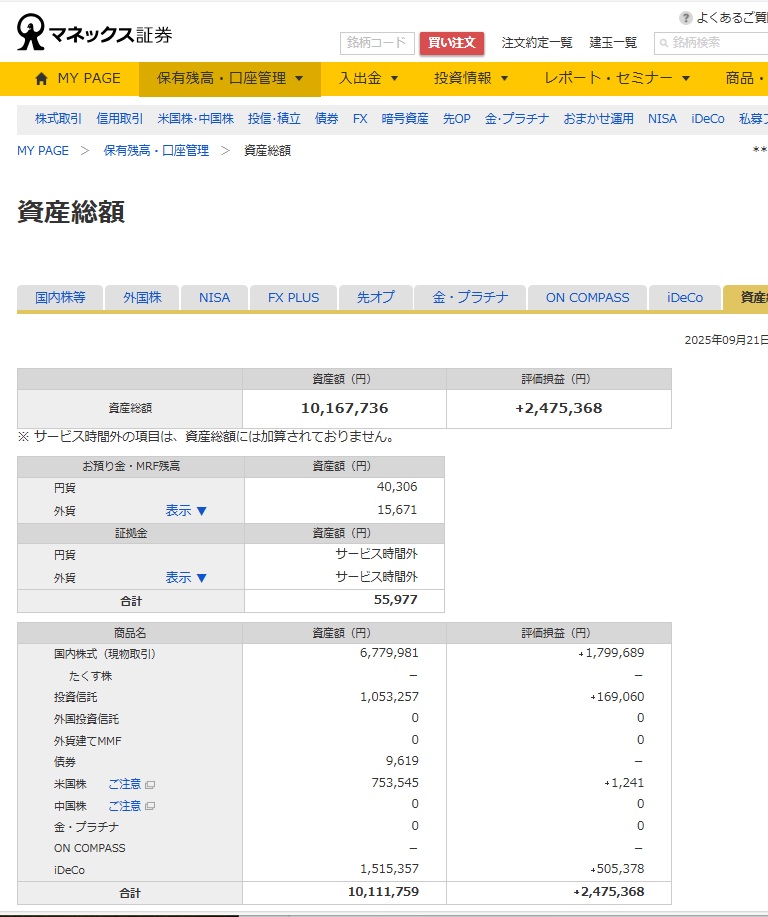This screenshot has height=917, width=768.
Task: Open the 保有残高・口座管理 dropdown menu
Action: point(230,78)
